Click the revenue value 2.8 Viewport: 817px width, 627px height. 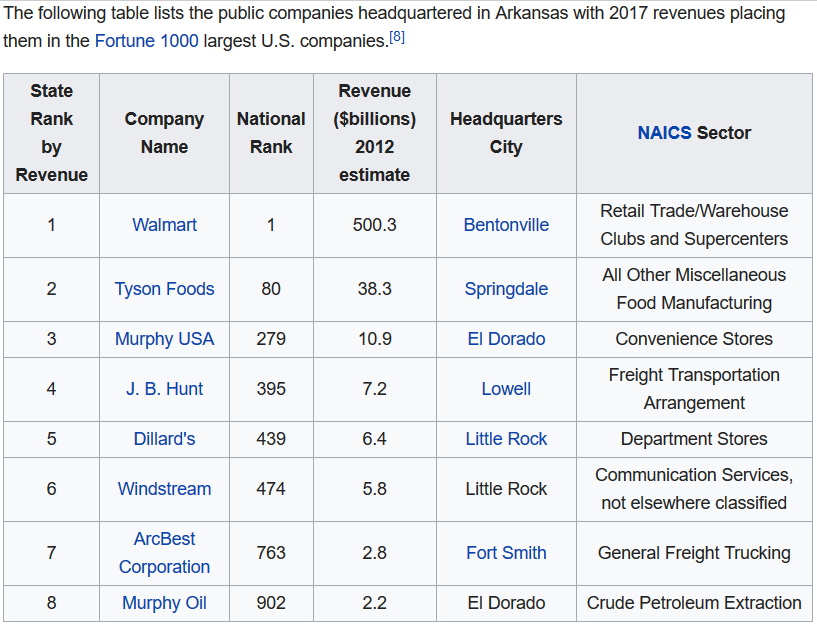375,552
